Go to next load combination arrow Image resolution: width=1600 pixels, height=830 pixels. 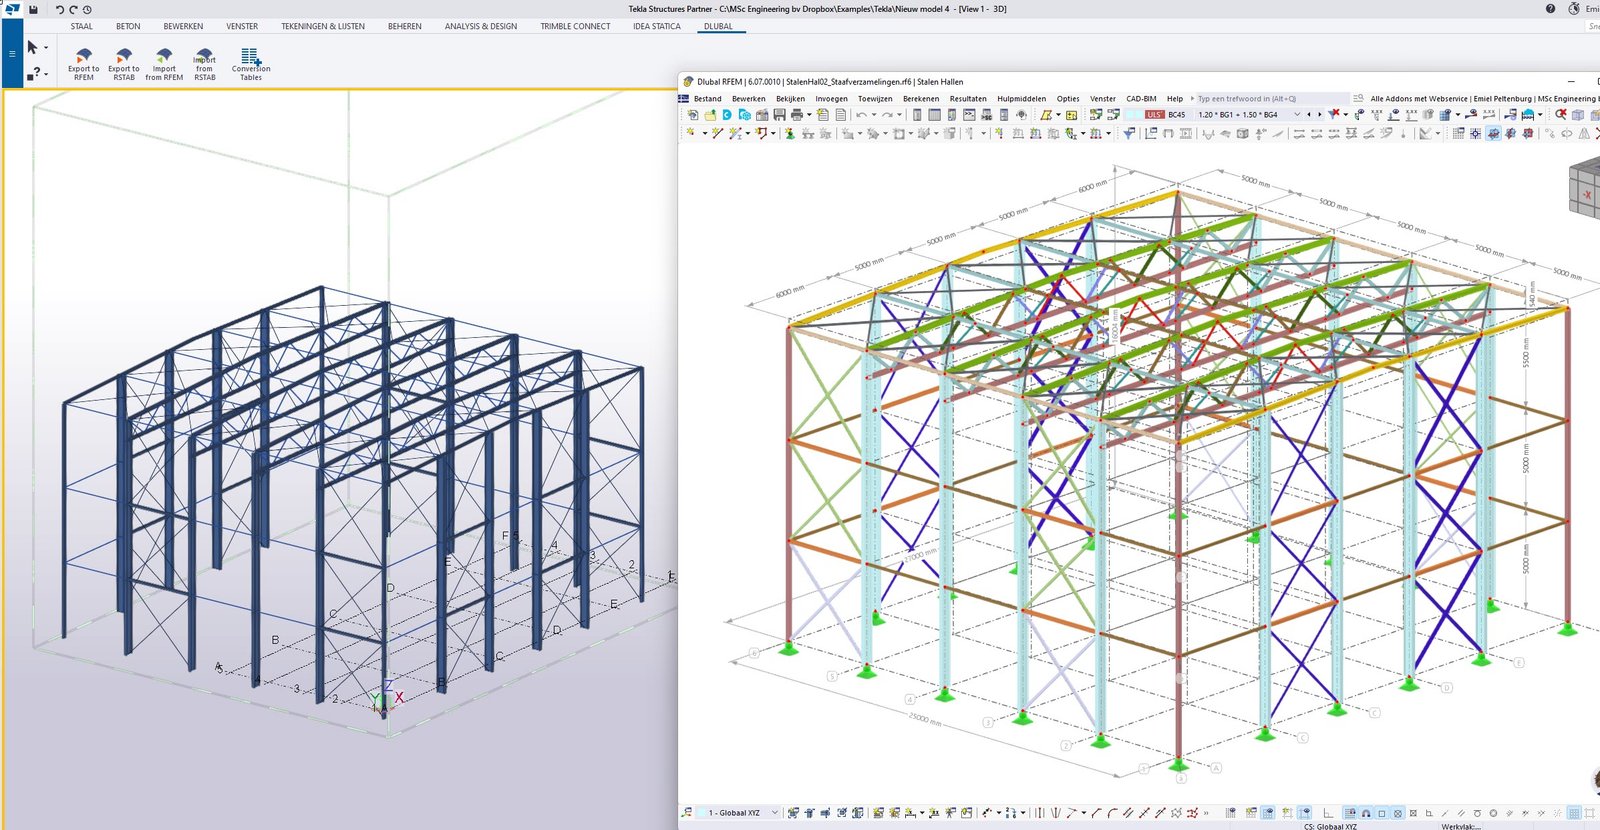click(1319, 115)
